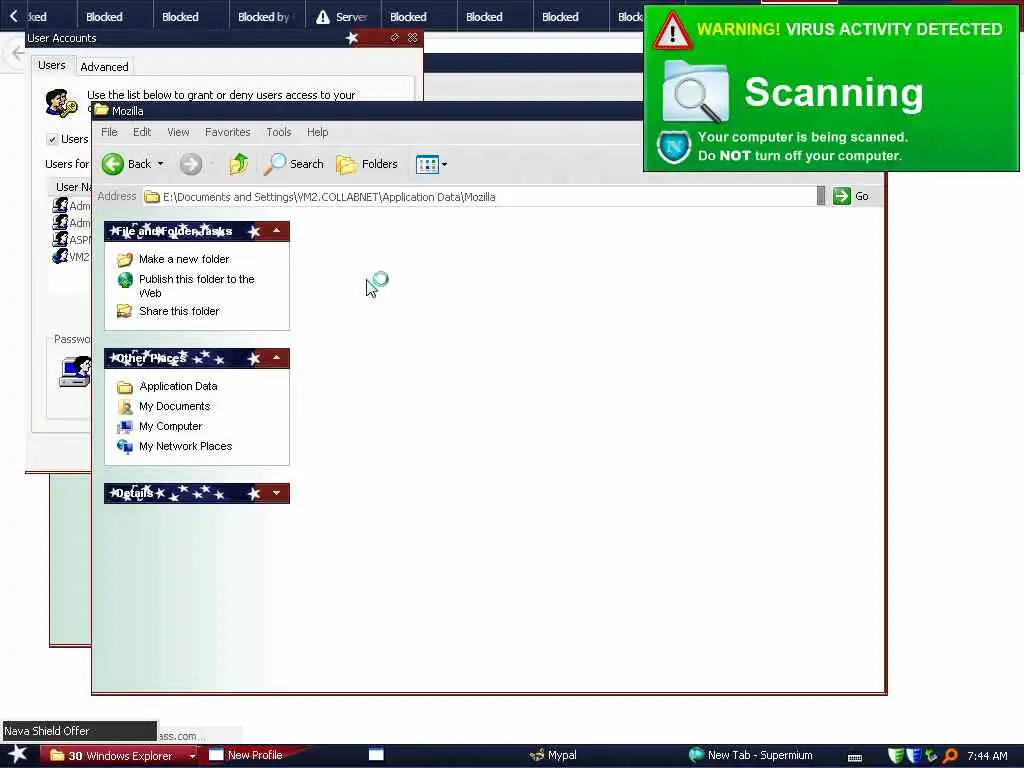Click the User Accounts keys icon
This screenshot has width=1024, height=768.
(61, 104)
